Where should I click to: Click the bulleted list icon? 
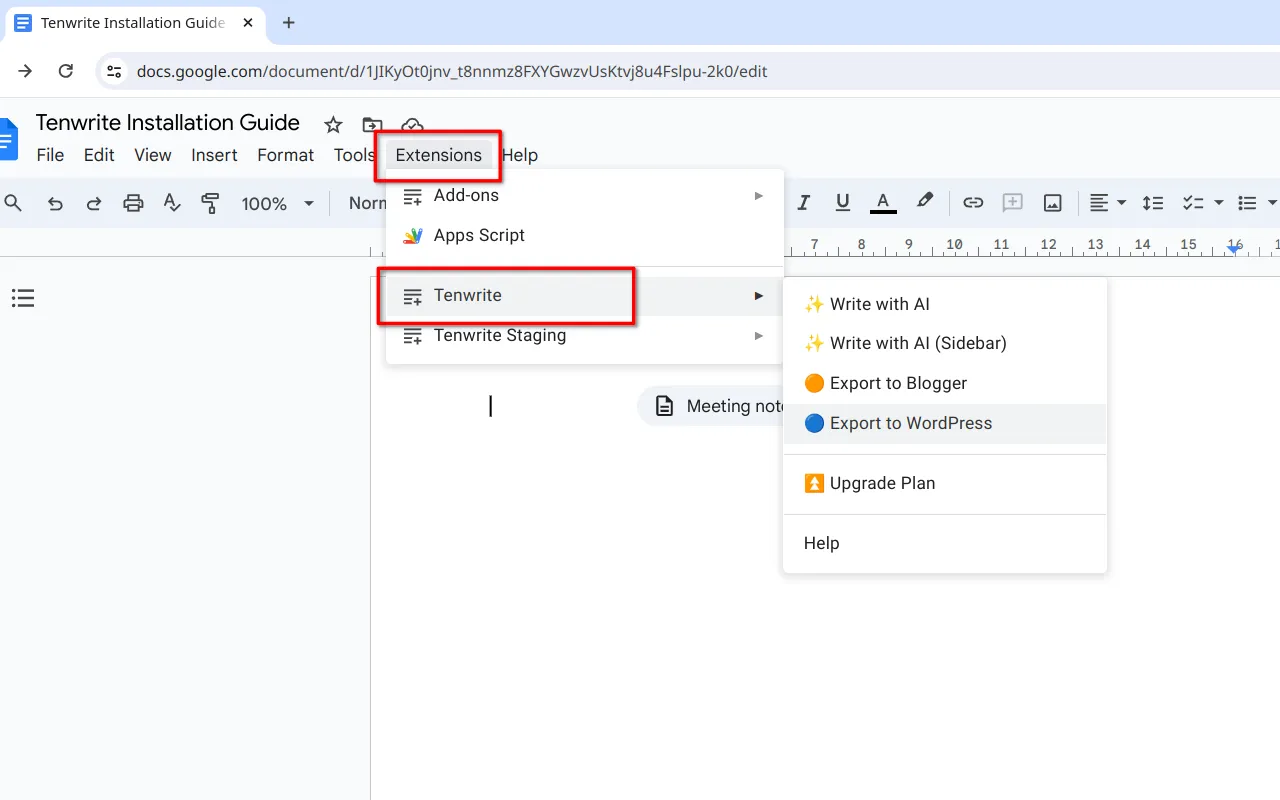pyautogui.click(x=1247, y=203)
